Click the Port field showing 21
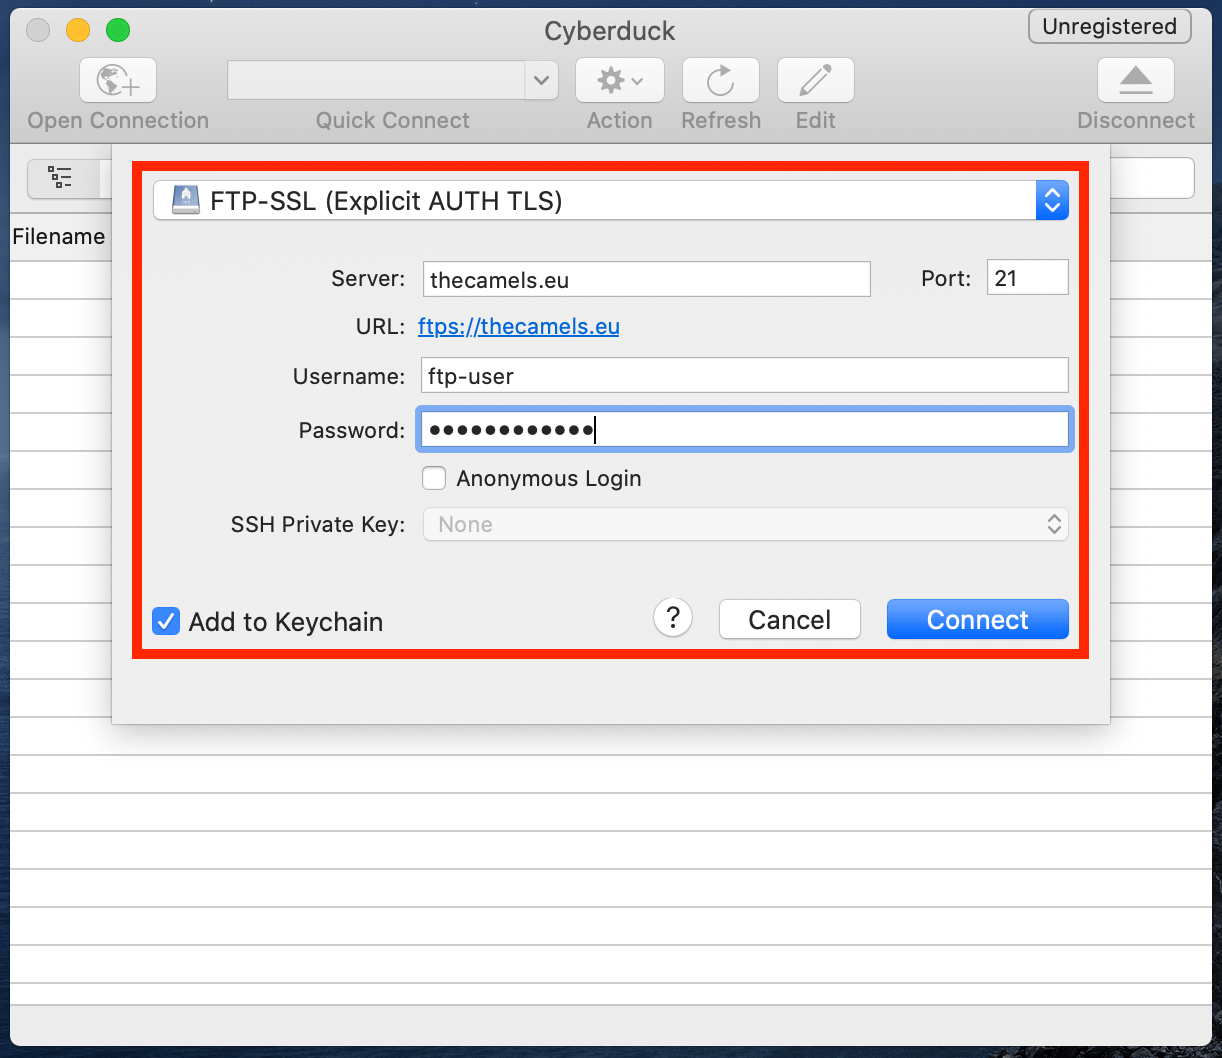 (x=1028, y=278)
